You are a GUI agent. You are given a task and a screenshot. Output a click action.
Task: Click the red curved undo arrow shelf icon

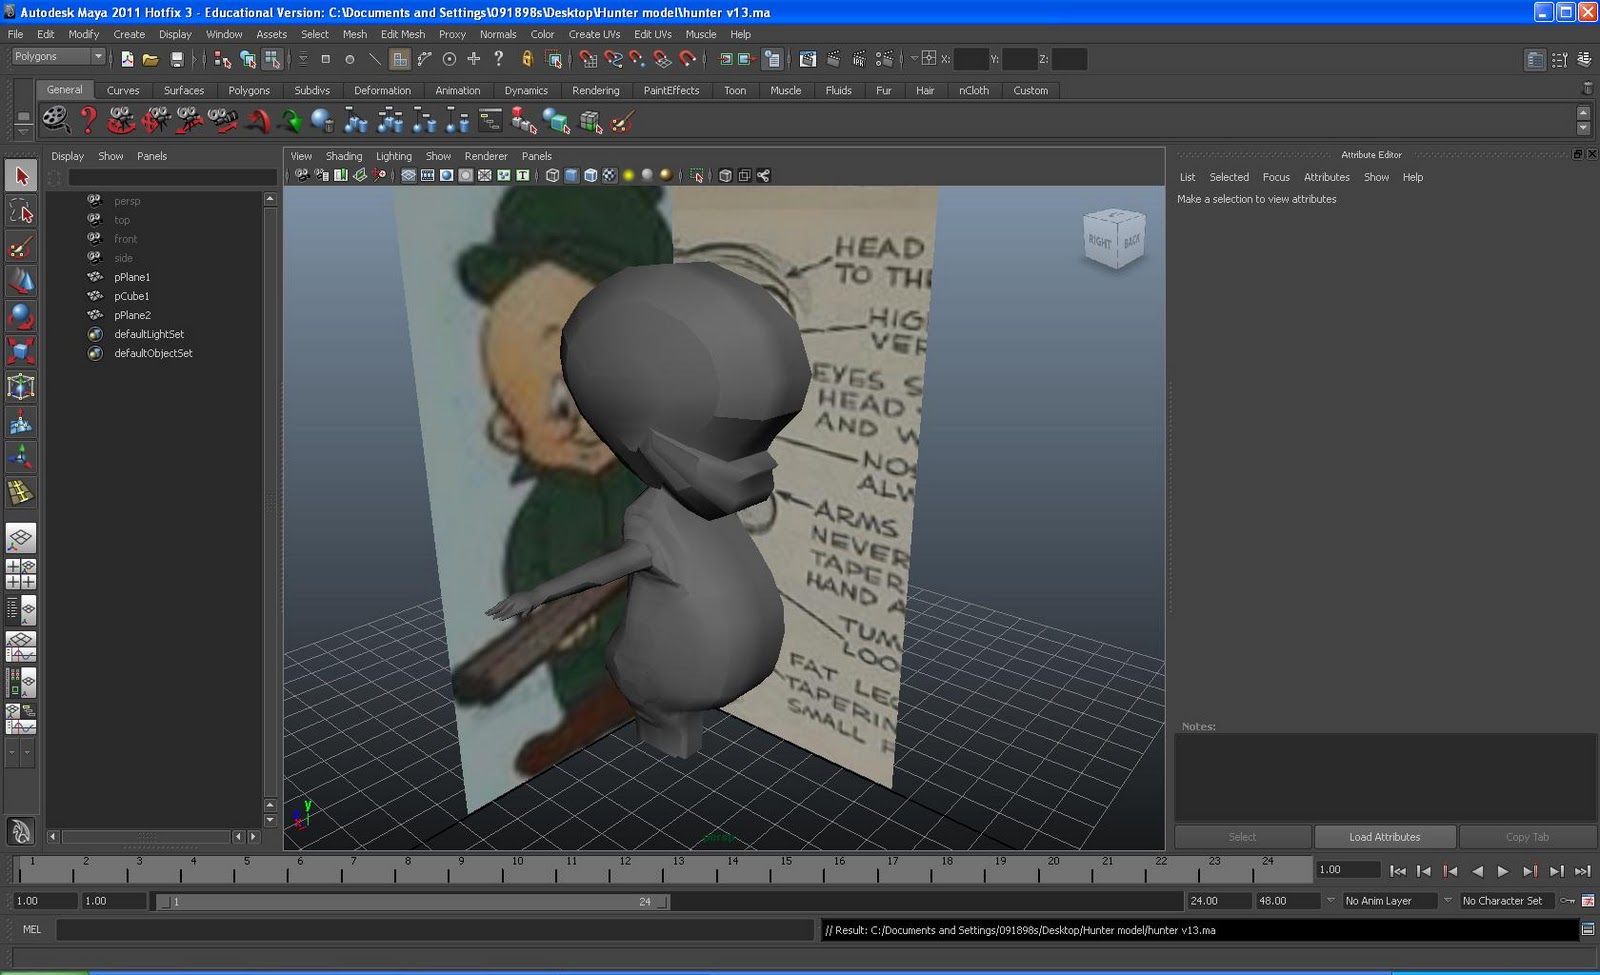pyautogui.click(x=258, y=121)
